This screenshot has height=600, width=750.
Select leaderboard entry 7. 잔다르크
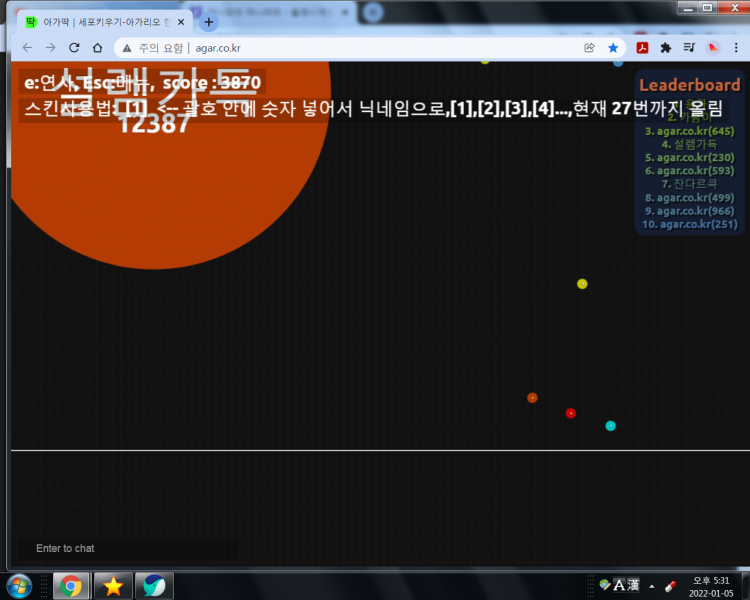689,184
